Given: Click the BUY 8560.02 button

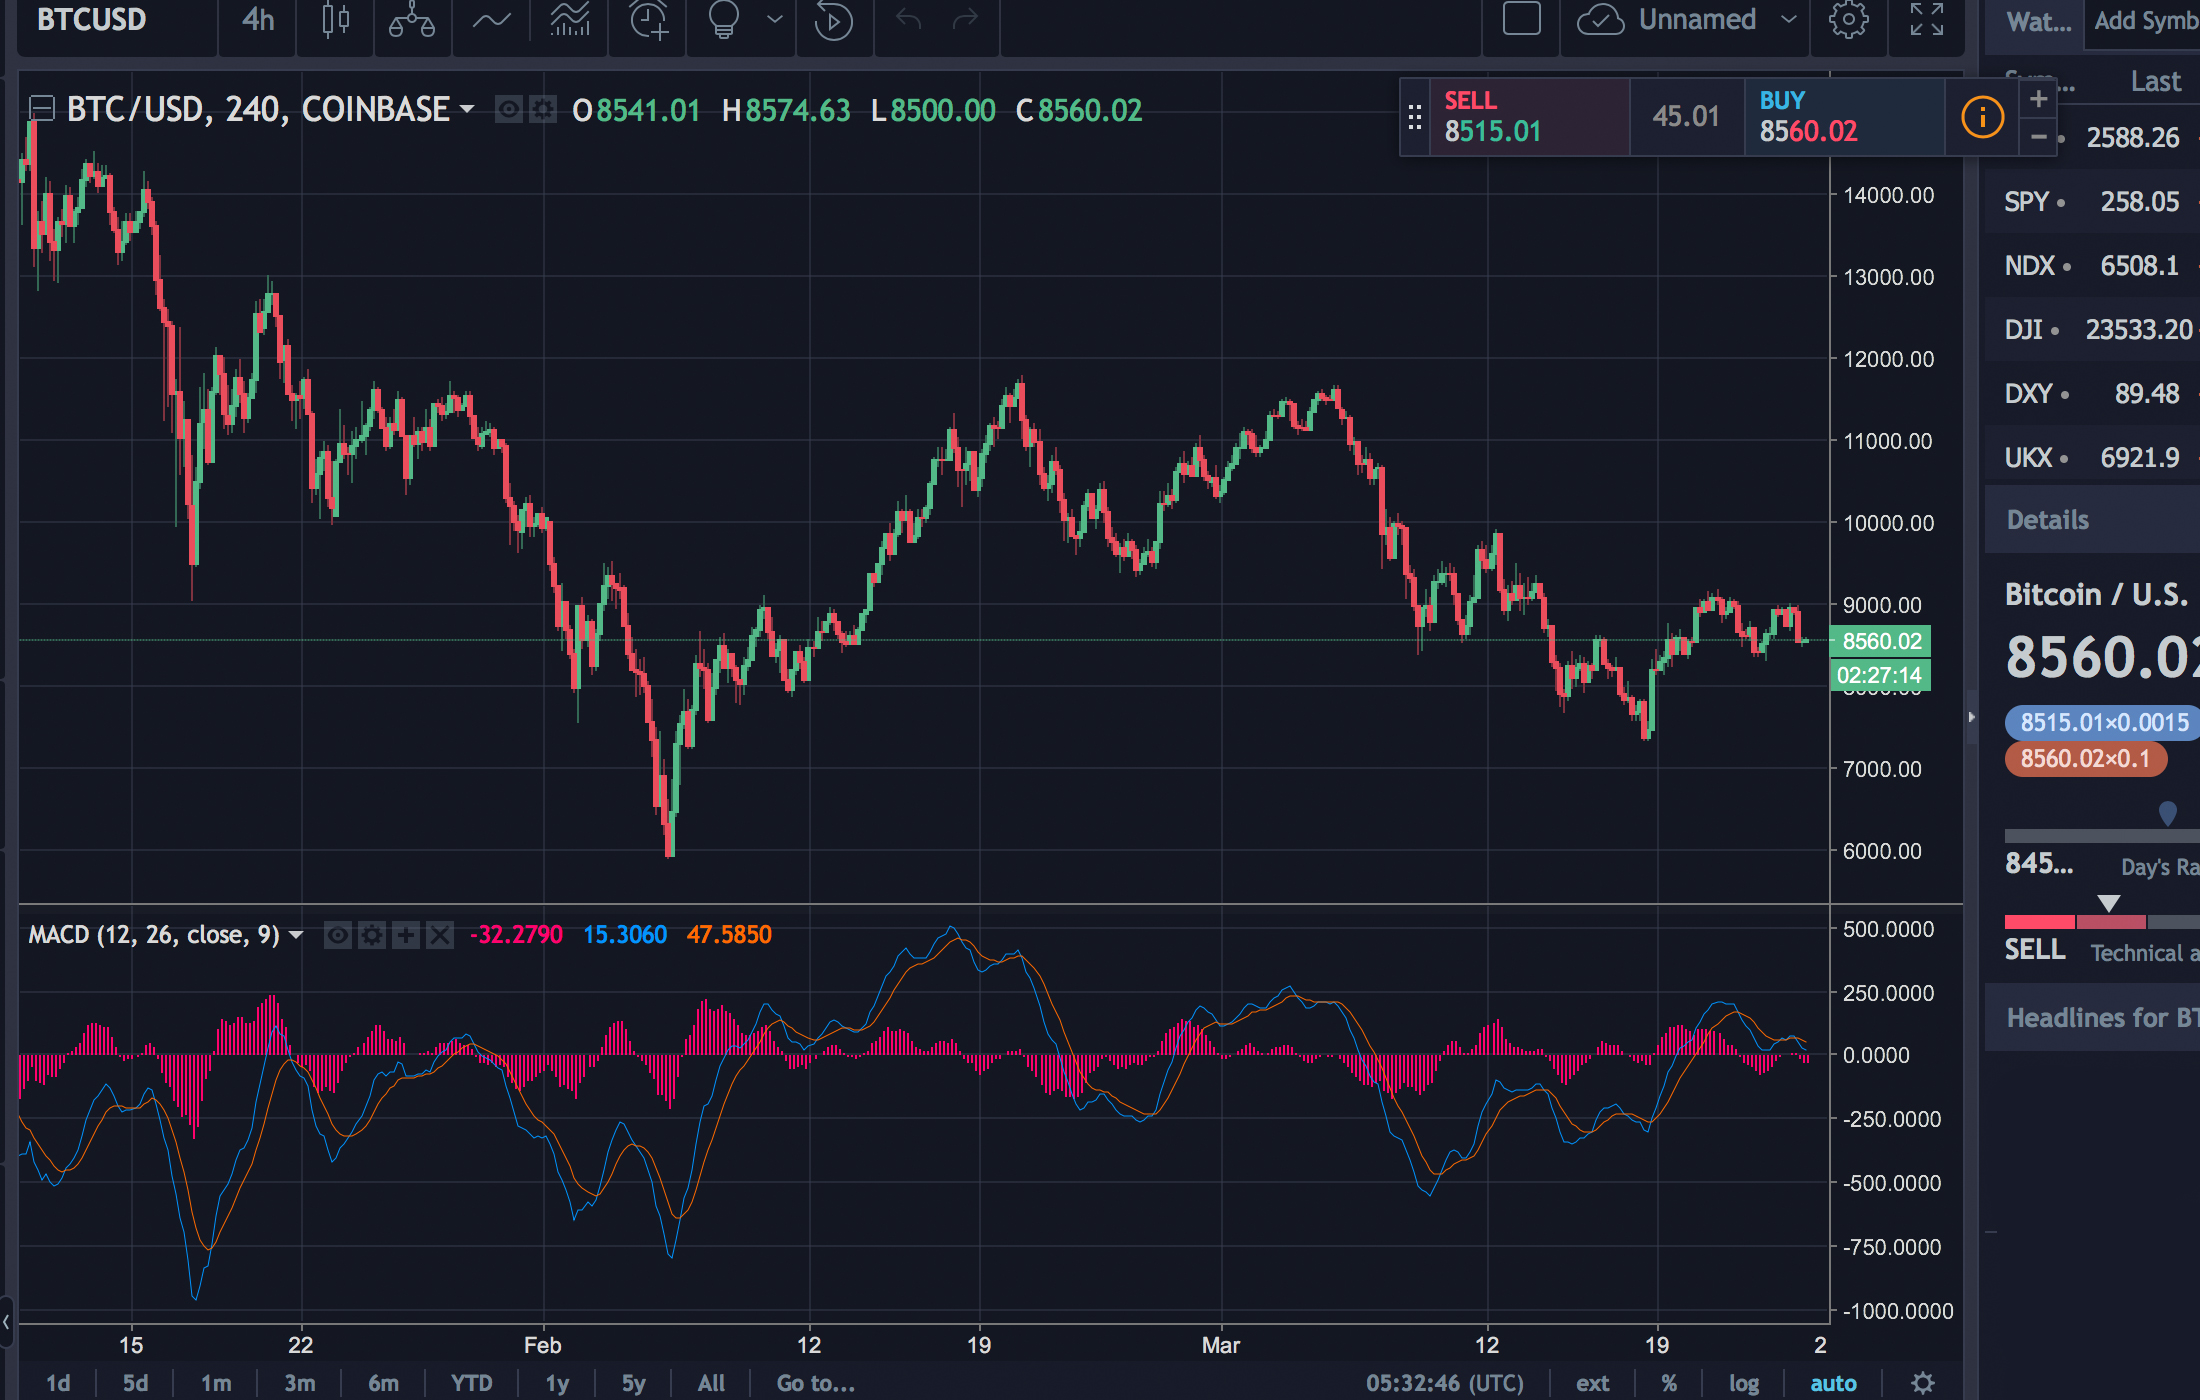Looking at the screenshot, I should coord(1845,117).
